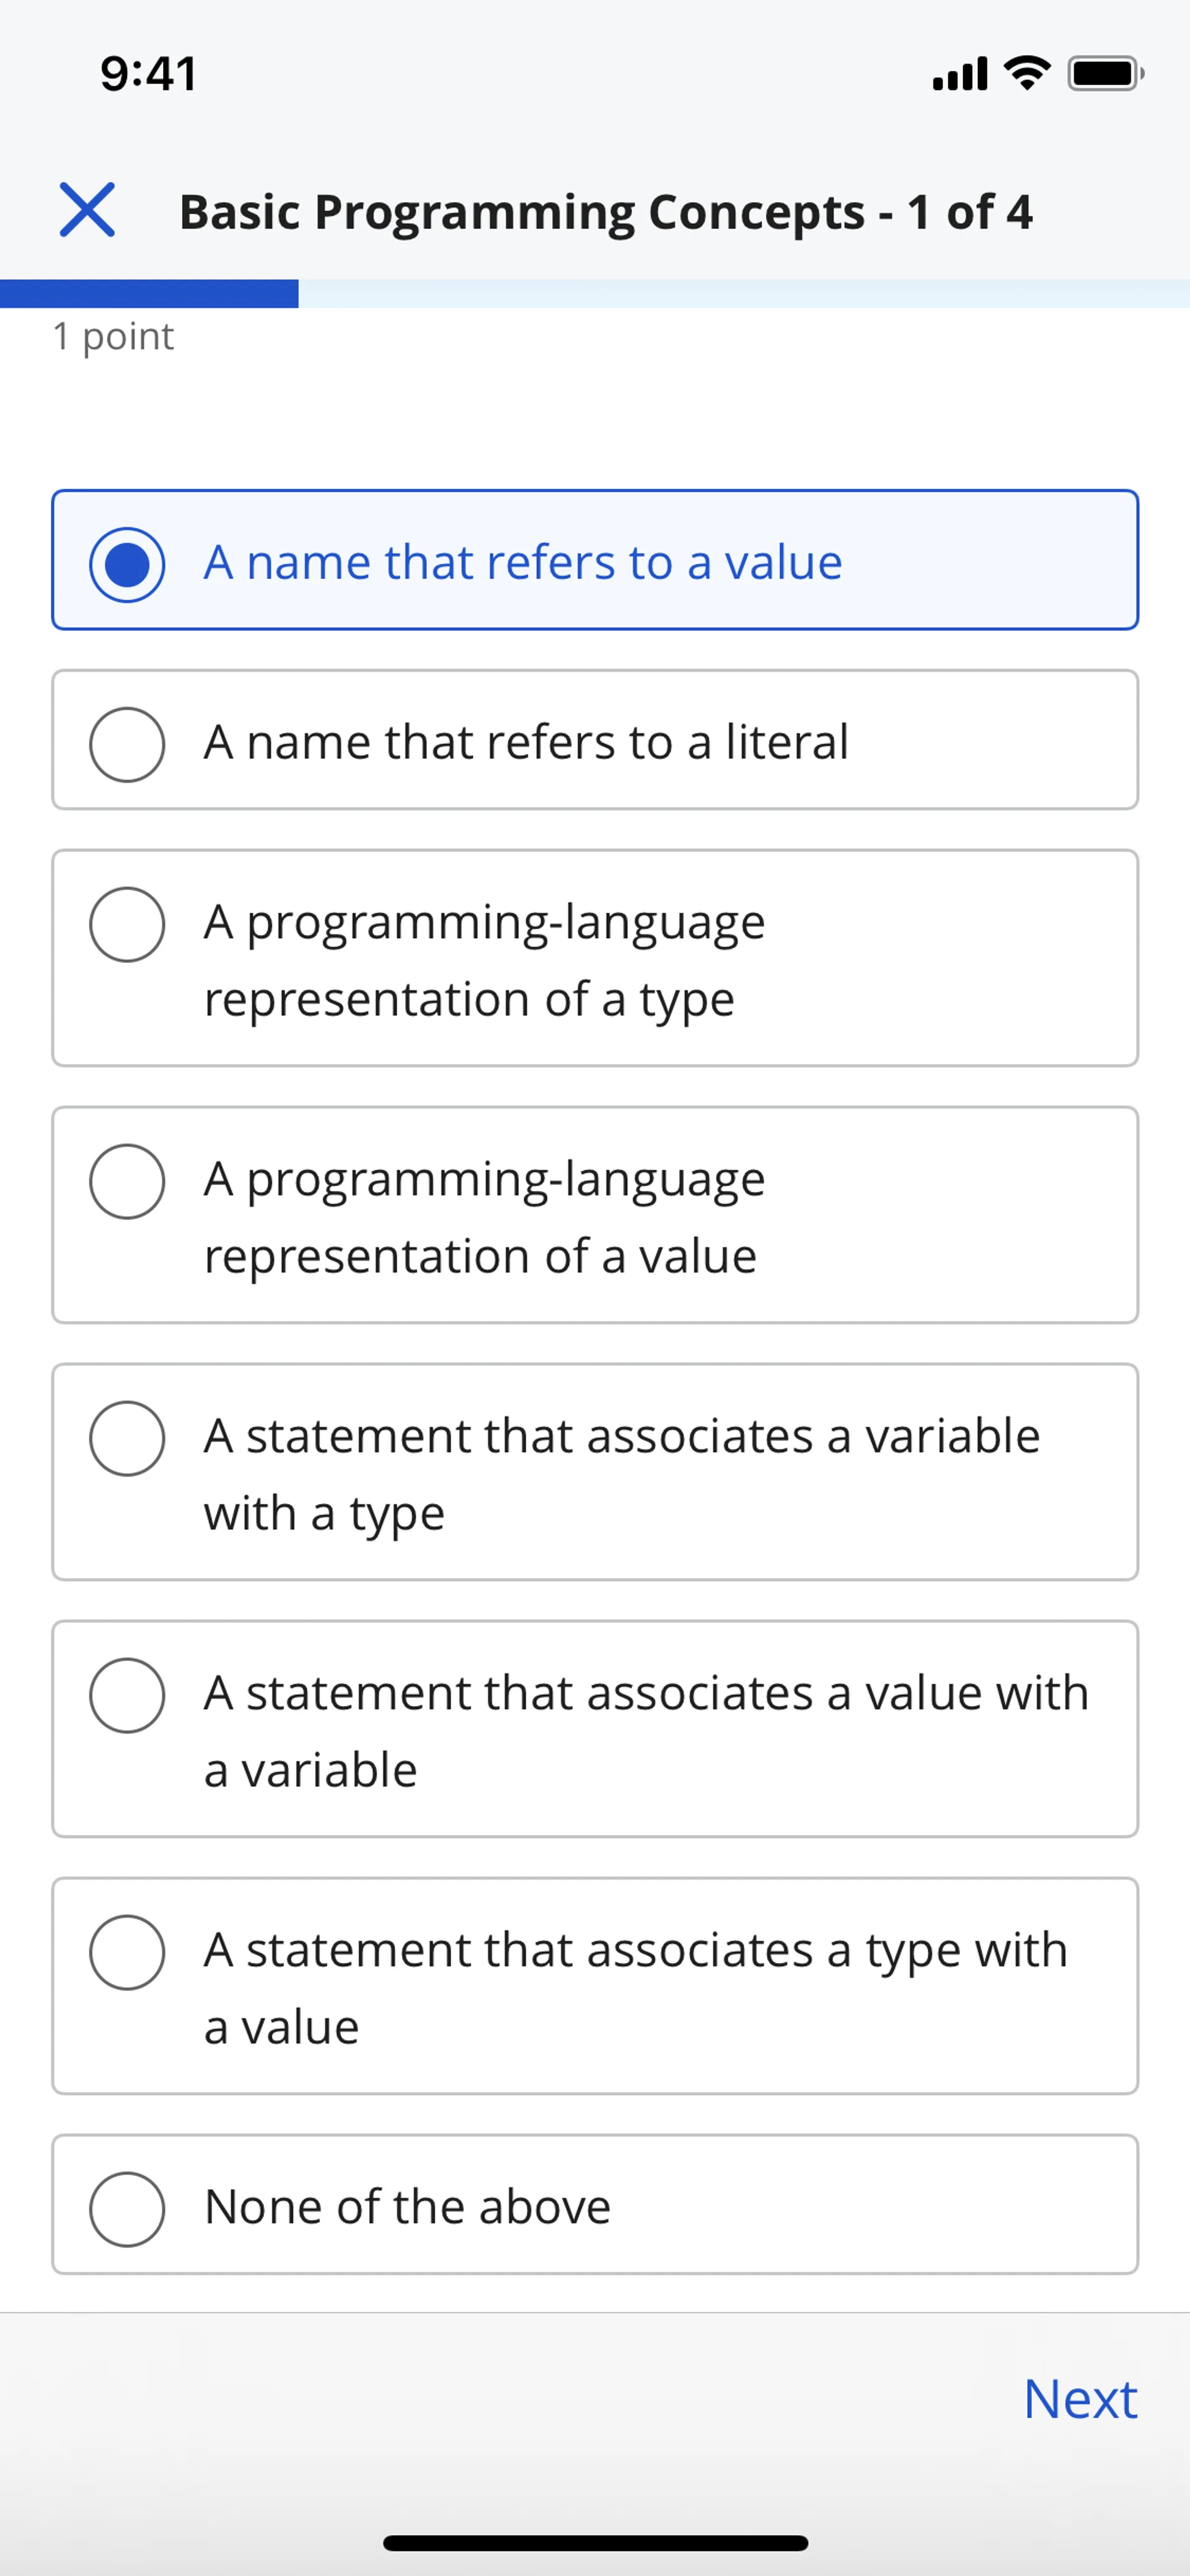Screen dimensions: 1190x2576
Task: Click the quiz progress bar
Action: 595,294
